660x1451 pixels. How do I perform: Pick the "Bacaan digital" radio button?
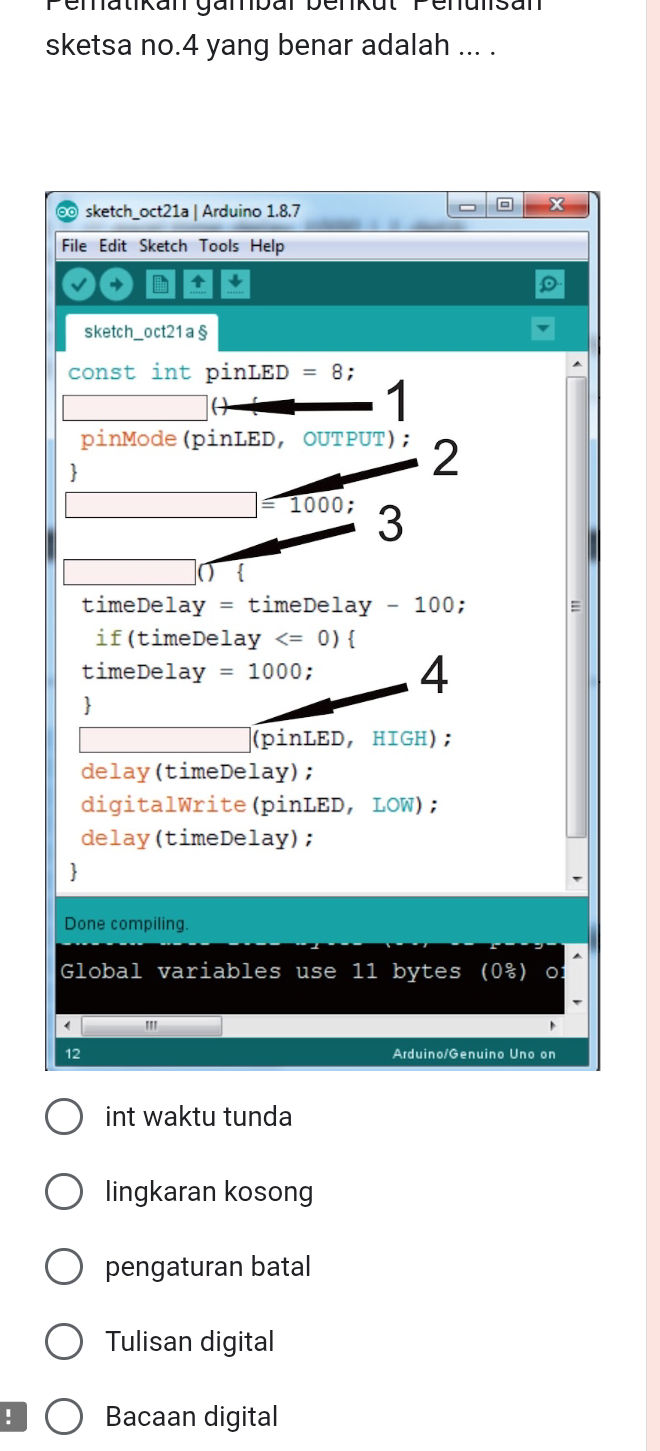click(x=65, y=1417)
